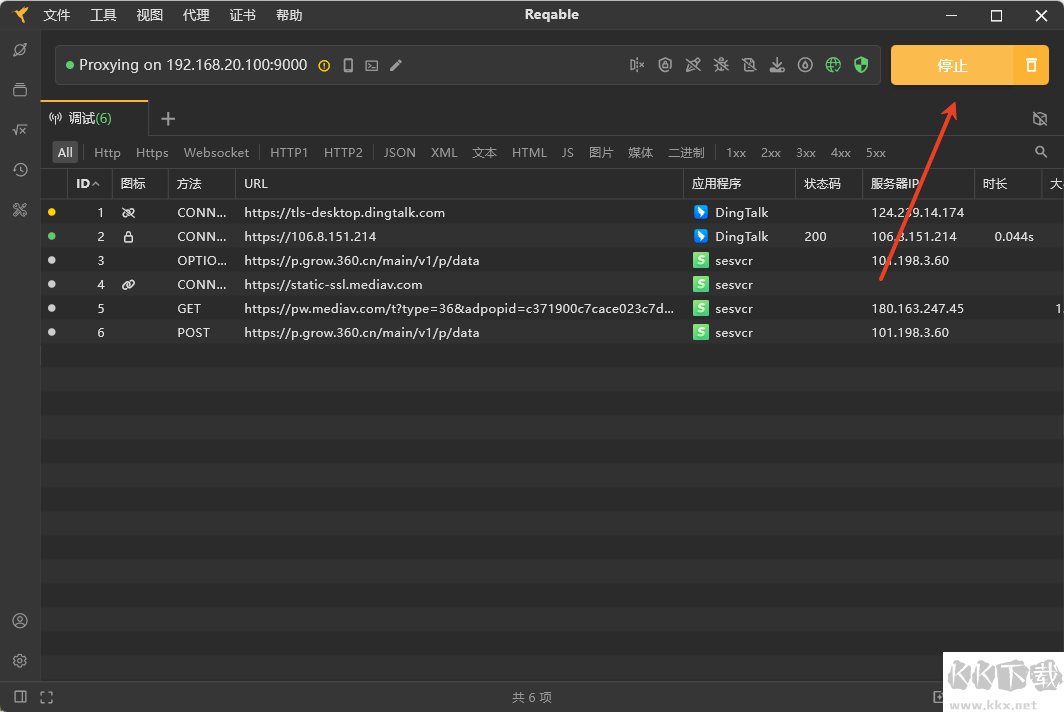Filter traffic by JSON type
The width and height of the screenshot is (1064, 712).
400,153
